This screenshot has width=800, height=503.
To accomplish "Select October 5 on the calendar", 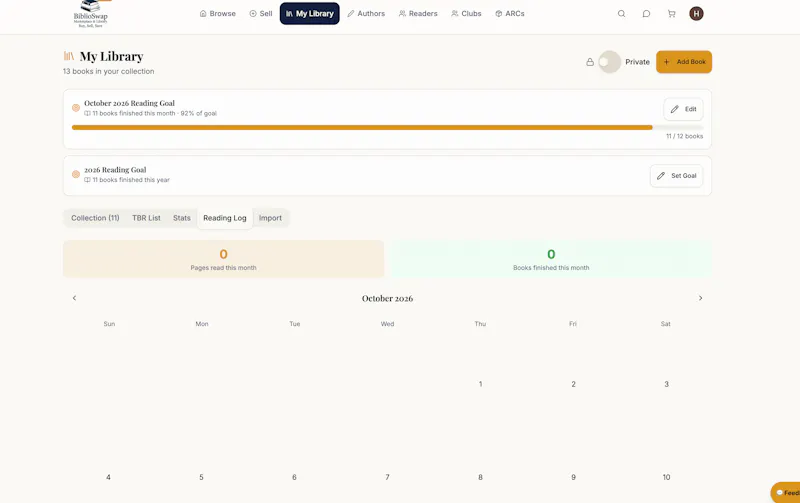I will pyautogui.click(x=201, y=477).
